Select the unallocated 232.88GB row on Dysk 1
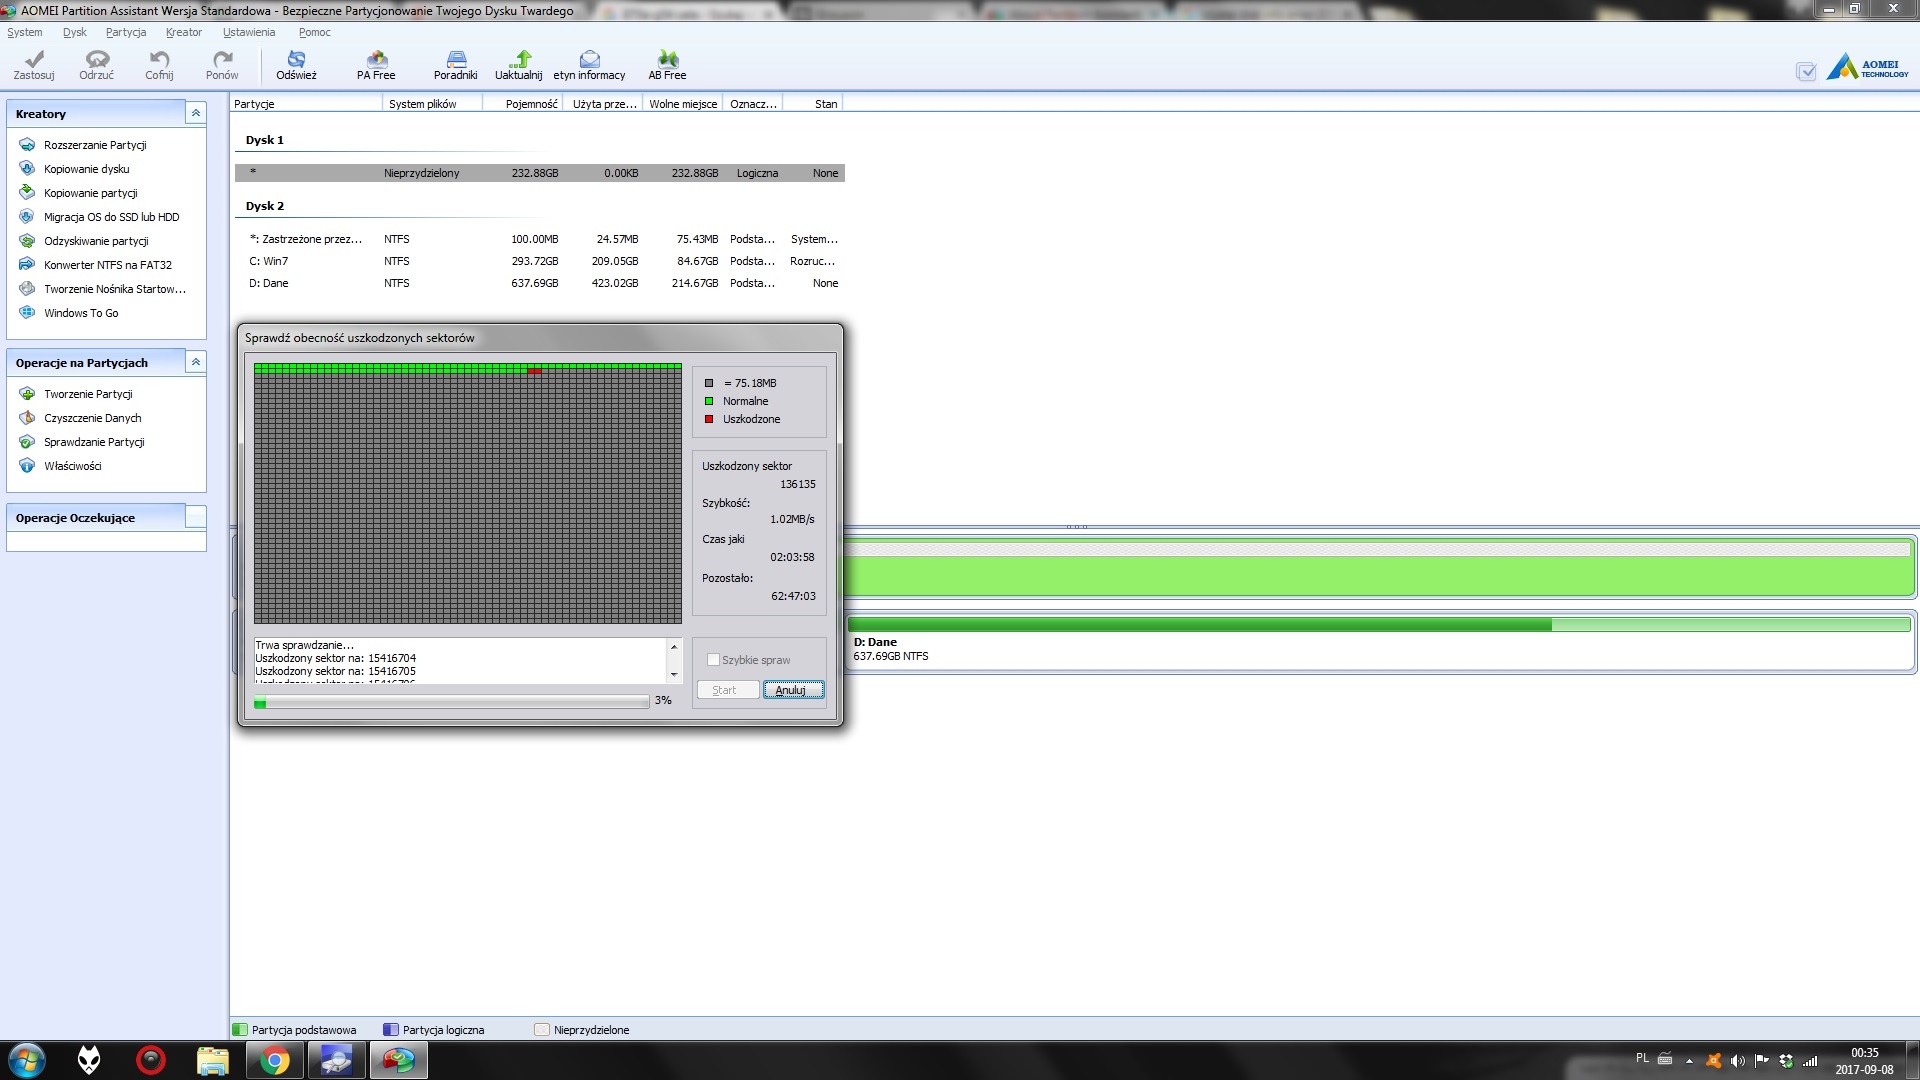The height and width of the screenshot is (1080, 1920). 540,173
